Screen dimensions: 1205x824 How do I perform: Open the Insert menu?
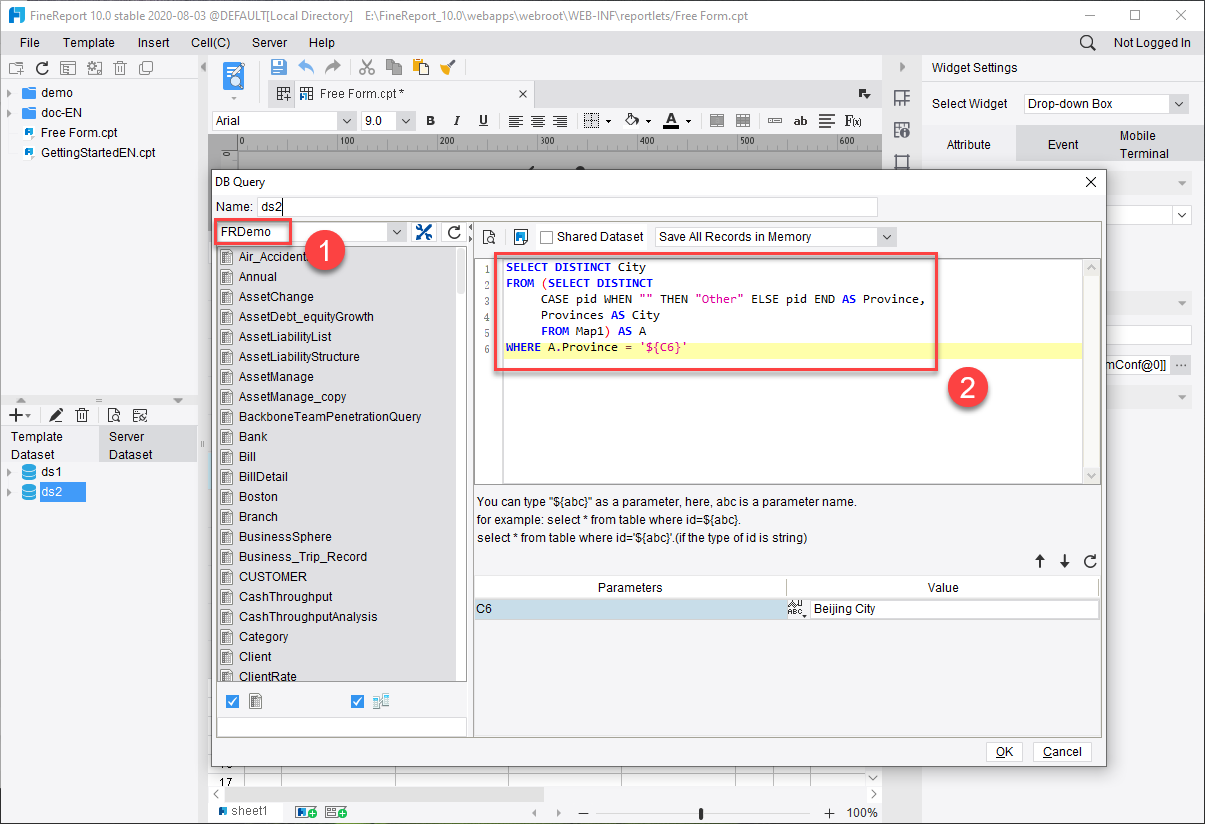pyautogui.click(x=154, y=43)
